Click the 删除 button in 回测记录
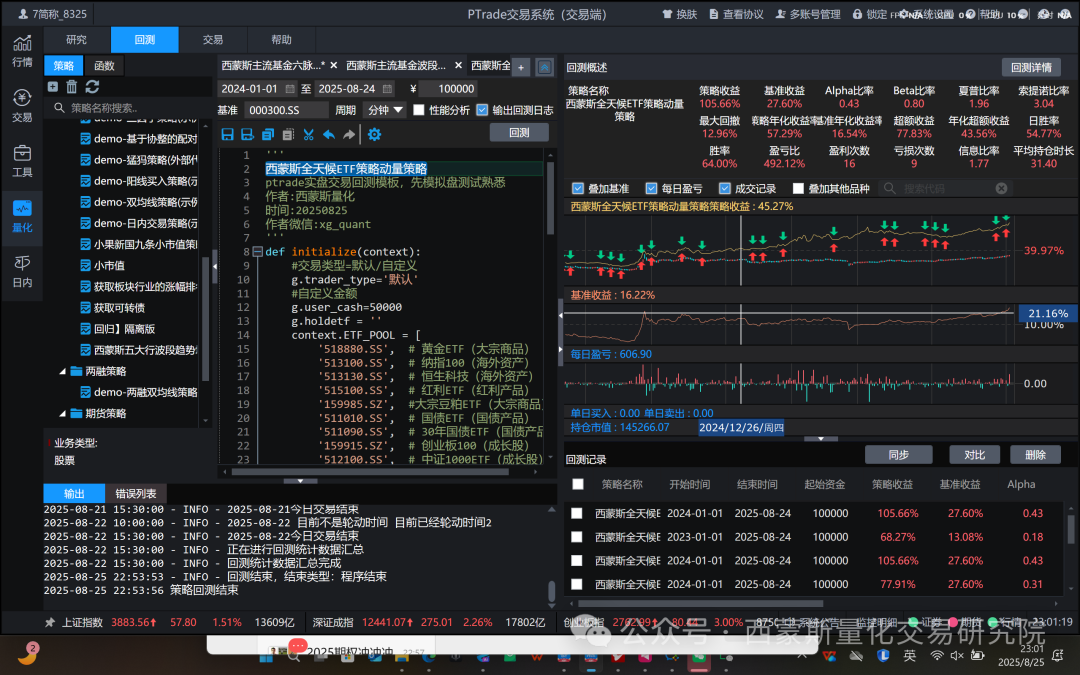 (x=1035, y=455)
